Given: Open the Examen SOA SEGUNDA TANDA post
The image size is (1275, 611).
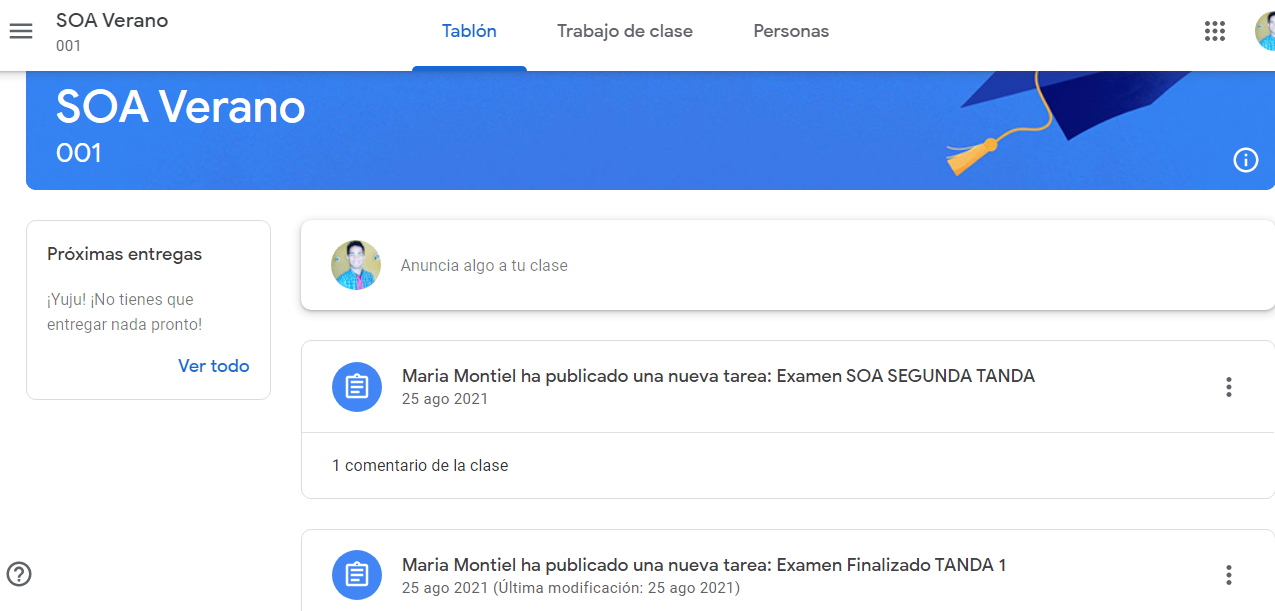Looking at the screenshot, I should 718,376.
